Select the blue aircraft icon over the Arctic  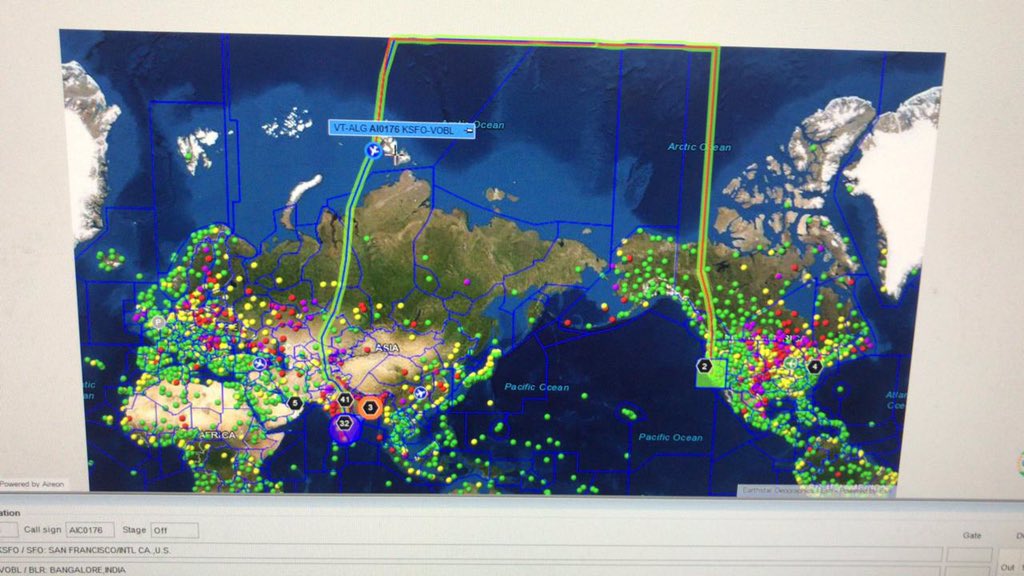pos(373,151)
